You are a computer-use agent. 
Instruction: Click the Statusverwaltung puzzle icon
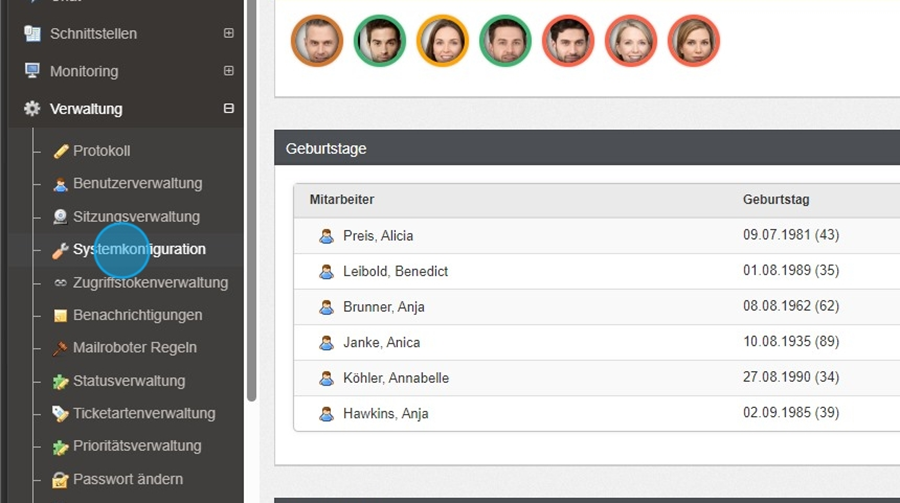(x=60, y=382)
